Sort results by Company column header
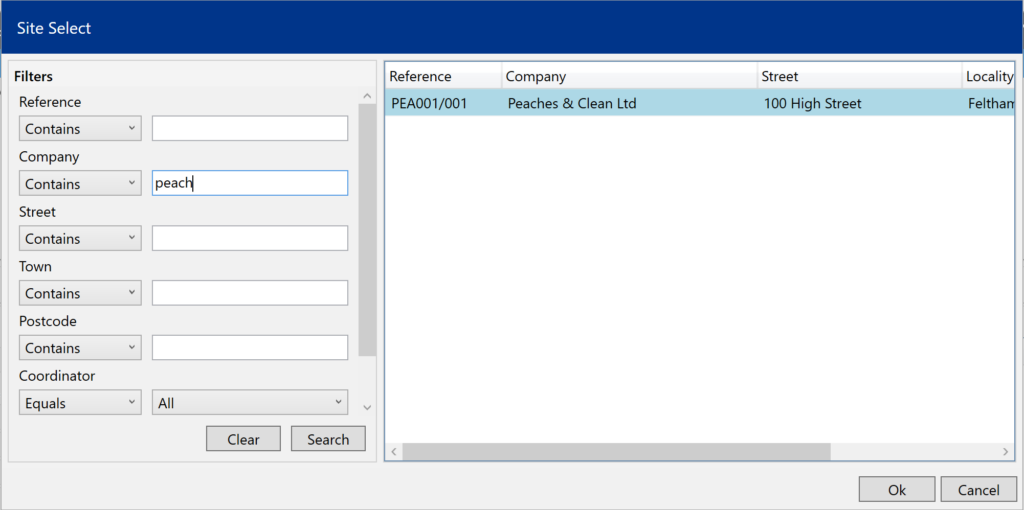Image resolution: width=1024 pixels, height=510 pixels. pos(628,77)
